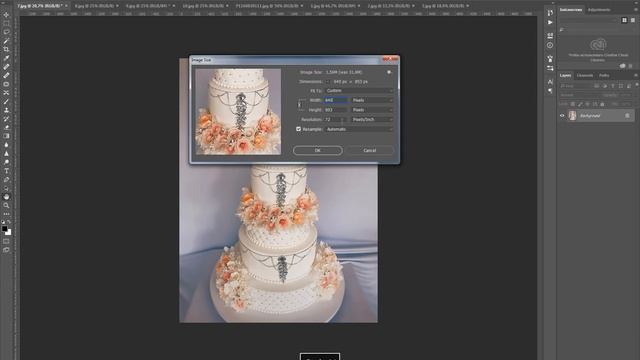Switch to the second document tab
The width and height of the screenshot is (640, 360).
tap(94, 6)
